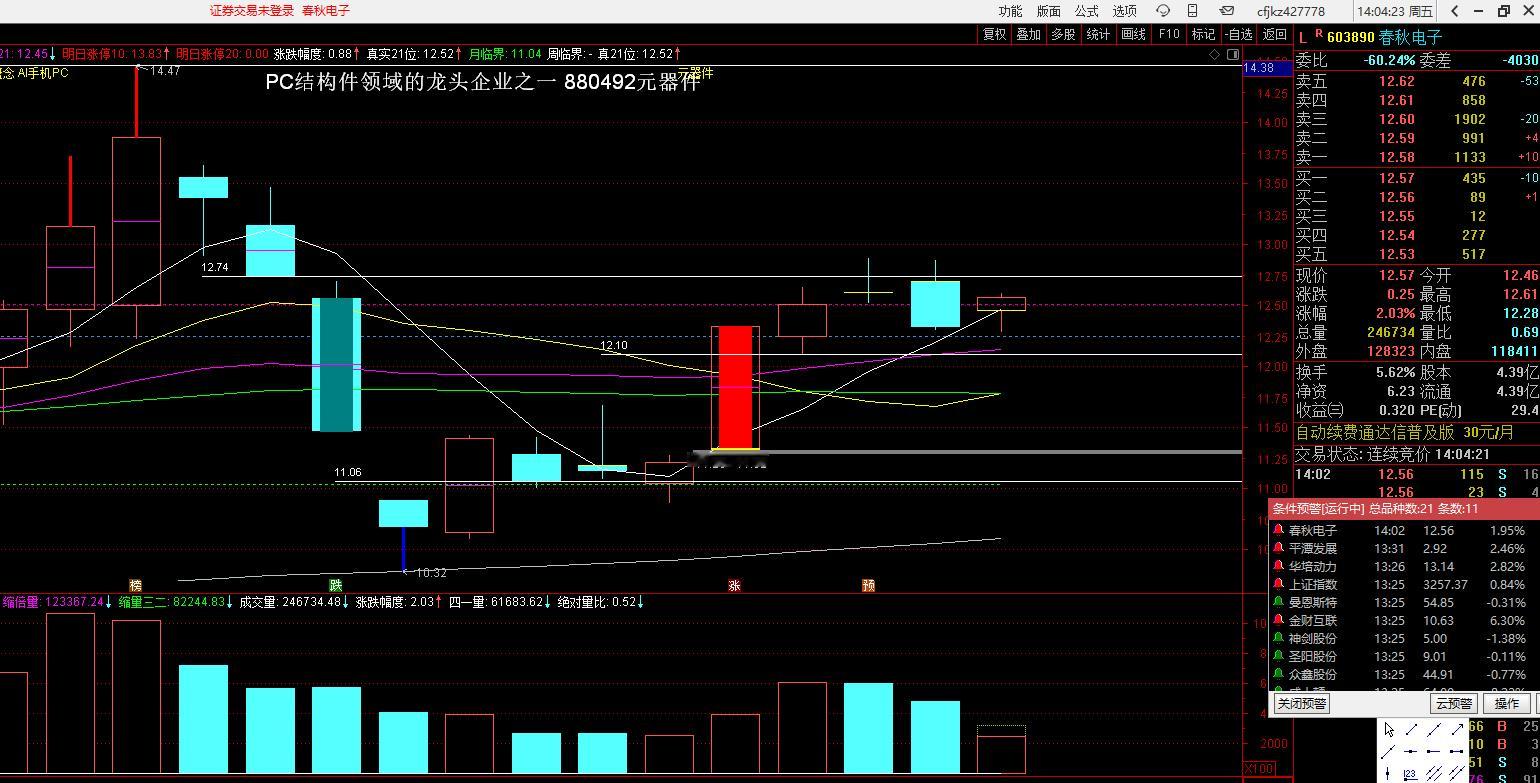Click the large red candlestick

[x=735, y=387]
